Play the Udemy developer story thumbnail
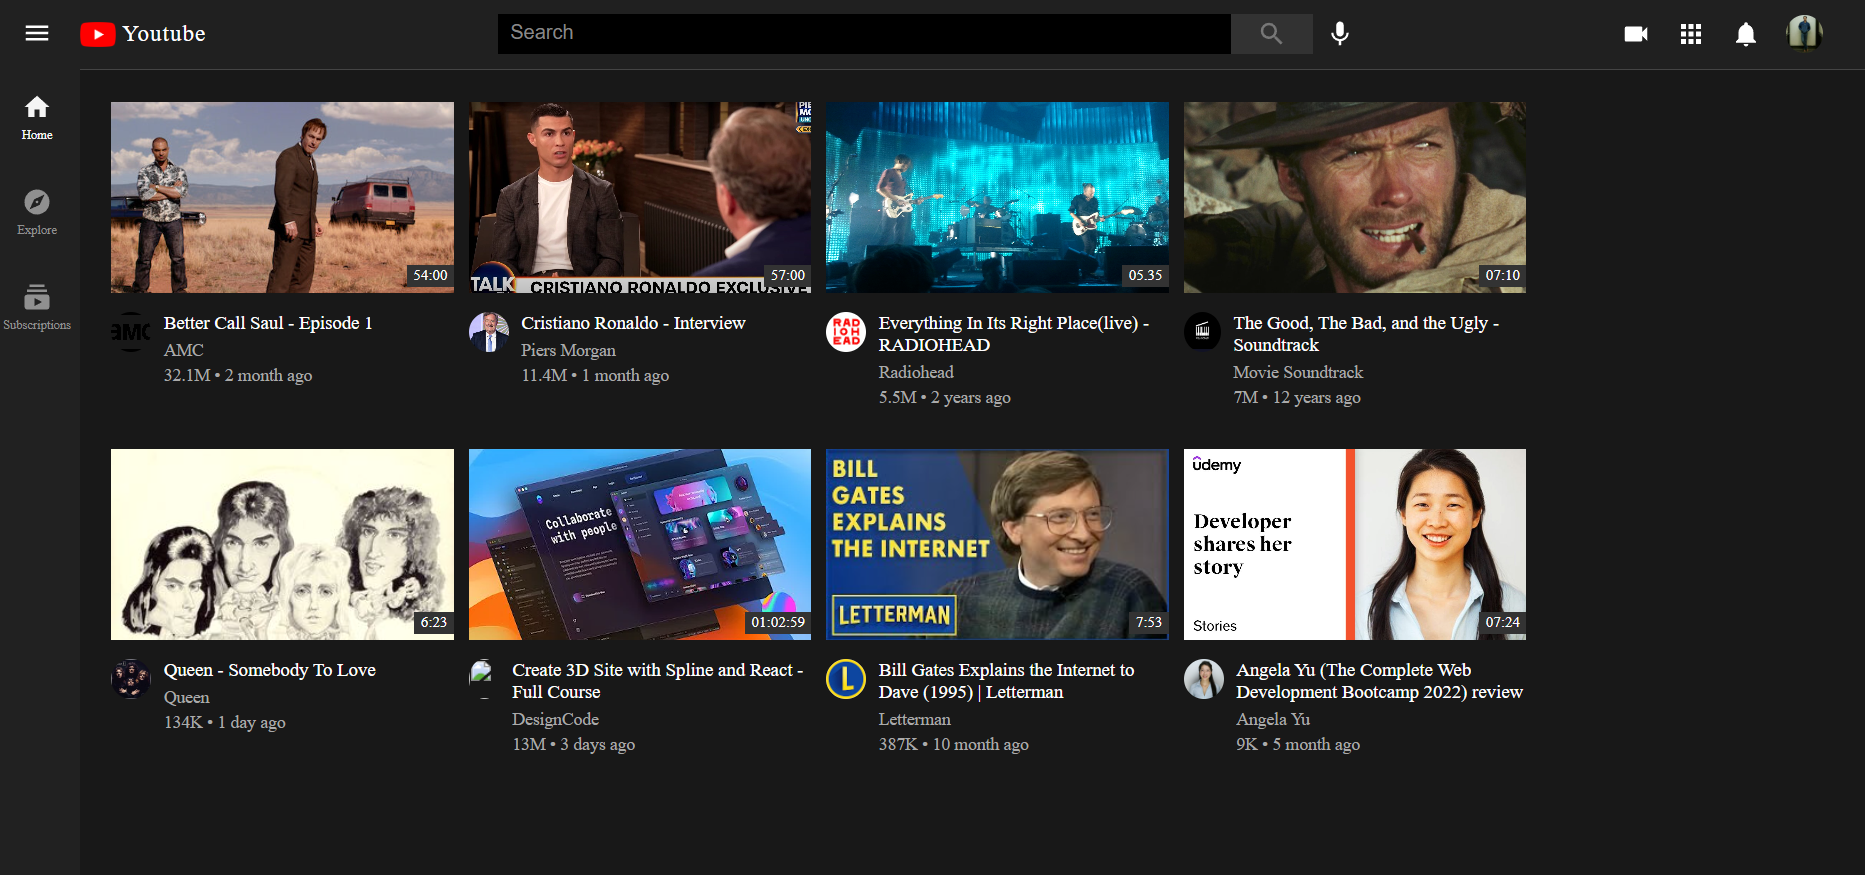Image resolution: width=1865 pixels, height=875 pixels. pos(1355,544)
